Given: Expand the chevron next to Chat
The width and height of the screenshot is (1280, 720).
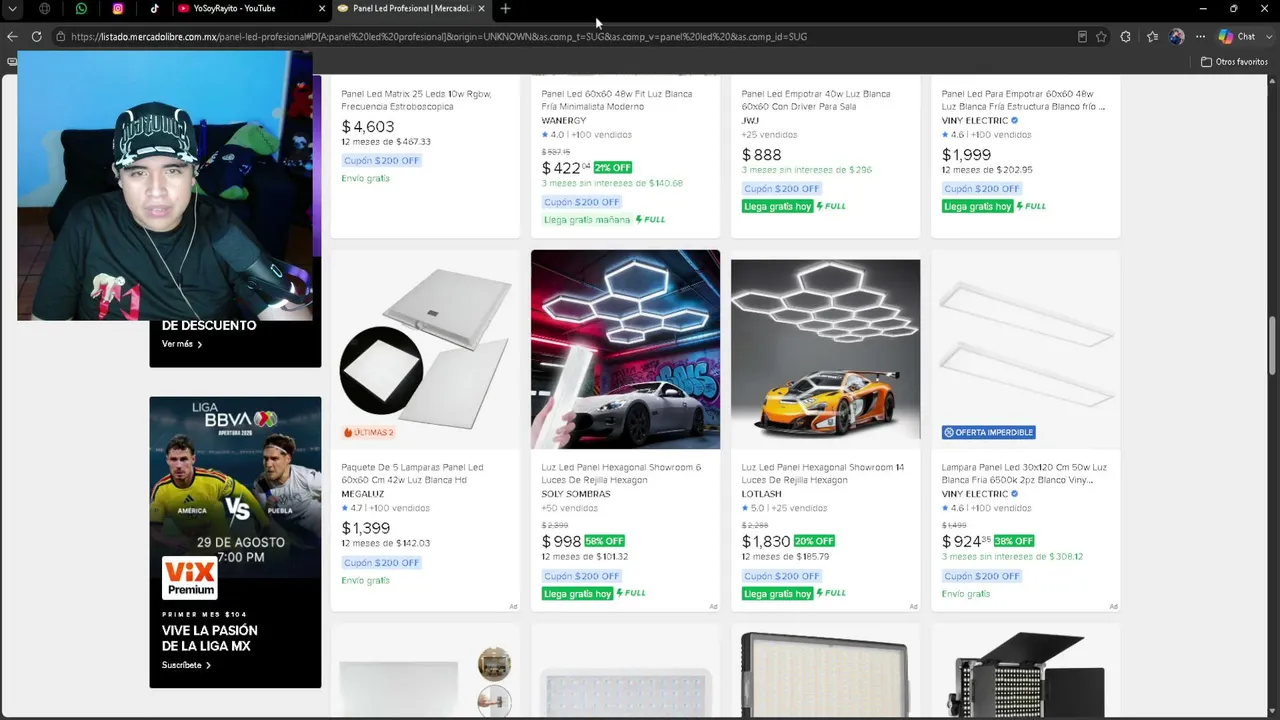Looking at the screenshot, I should (x=1267, y=37).
